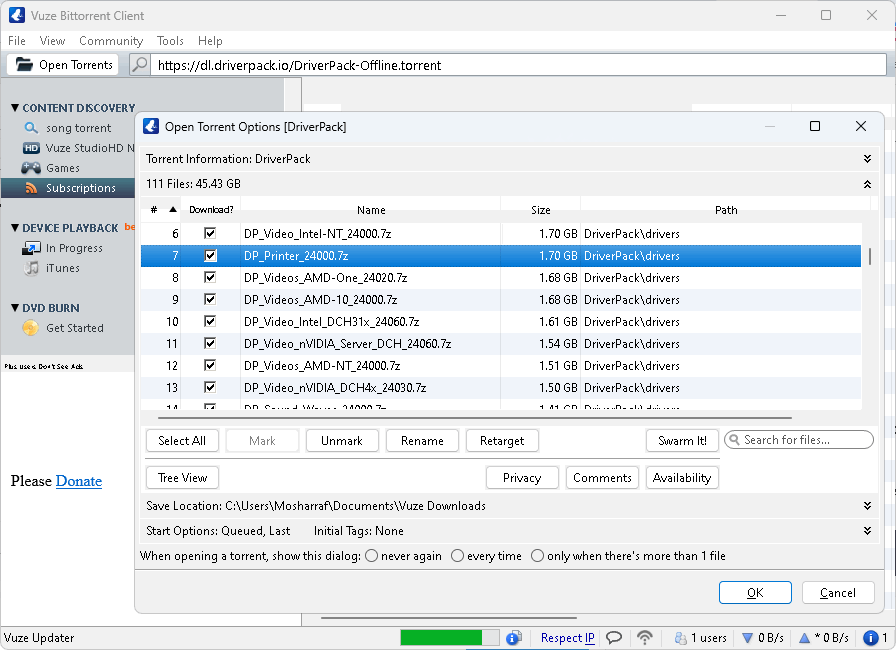Sort files by the Size column header
This screenshot has height=650, width=896.
pos(541,210)
